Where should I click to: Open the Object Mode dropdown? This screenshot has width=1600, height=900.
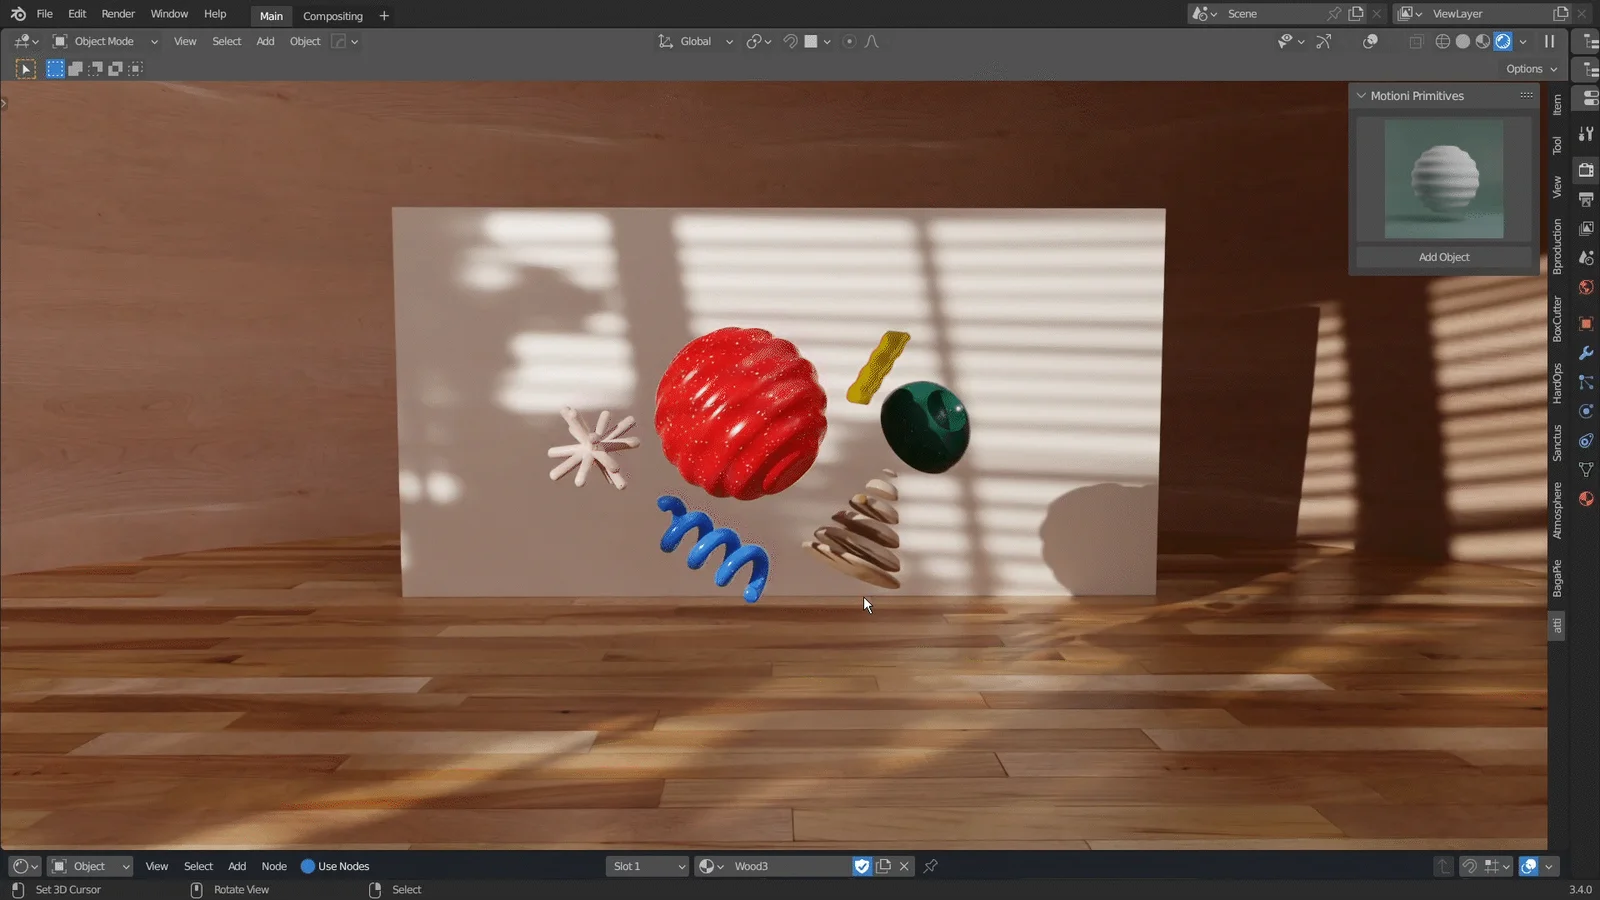coord(104,41)
